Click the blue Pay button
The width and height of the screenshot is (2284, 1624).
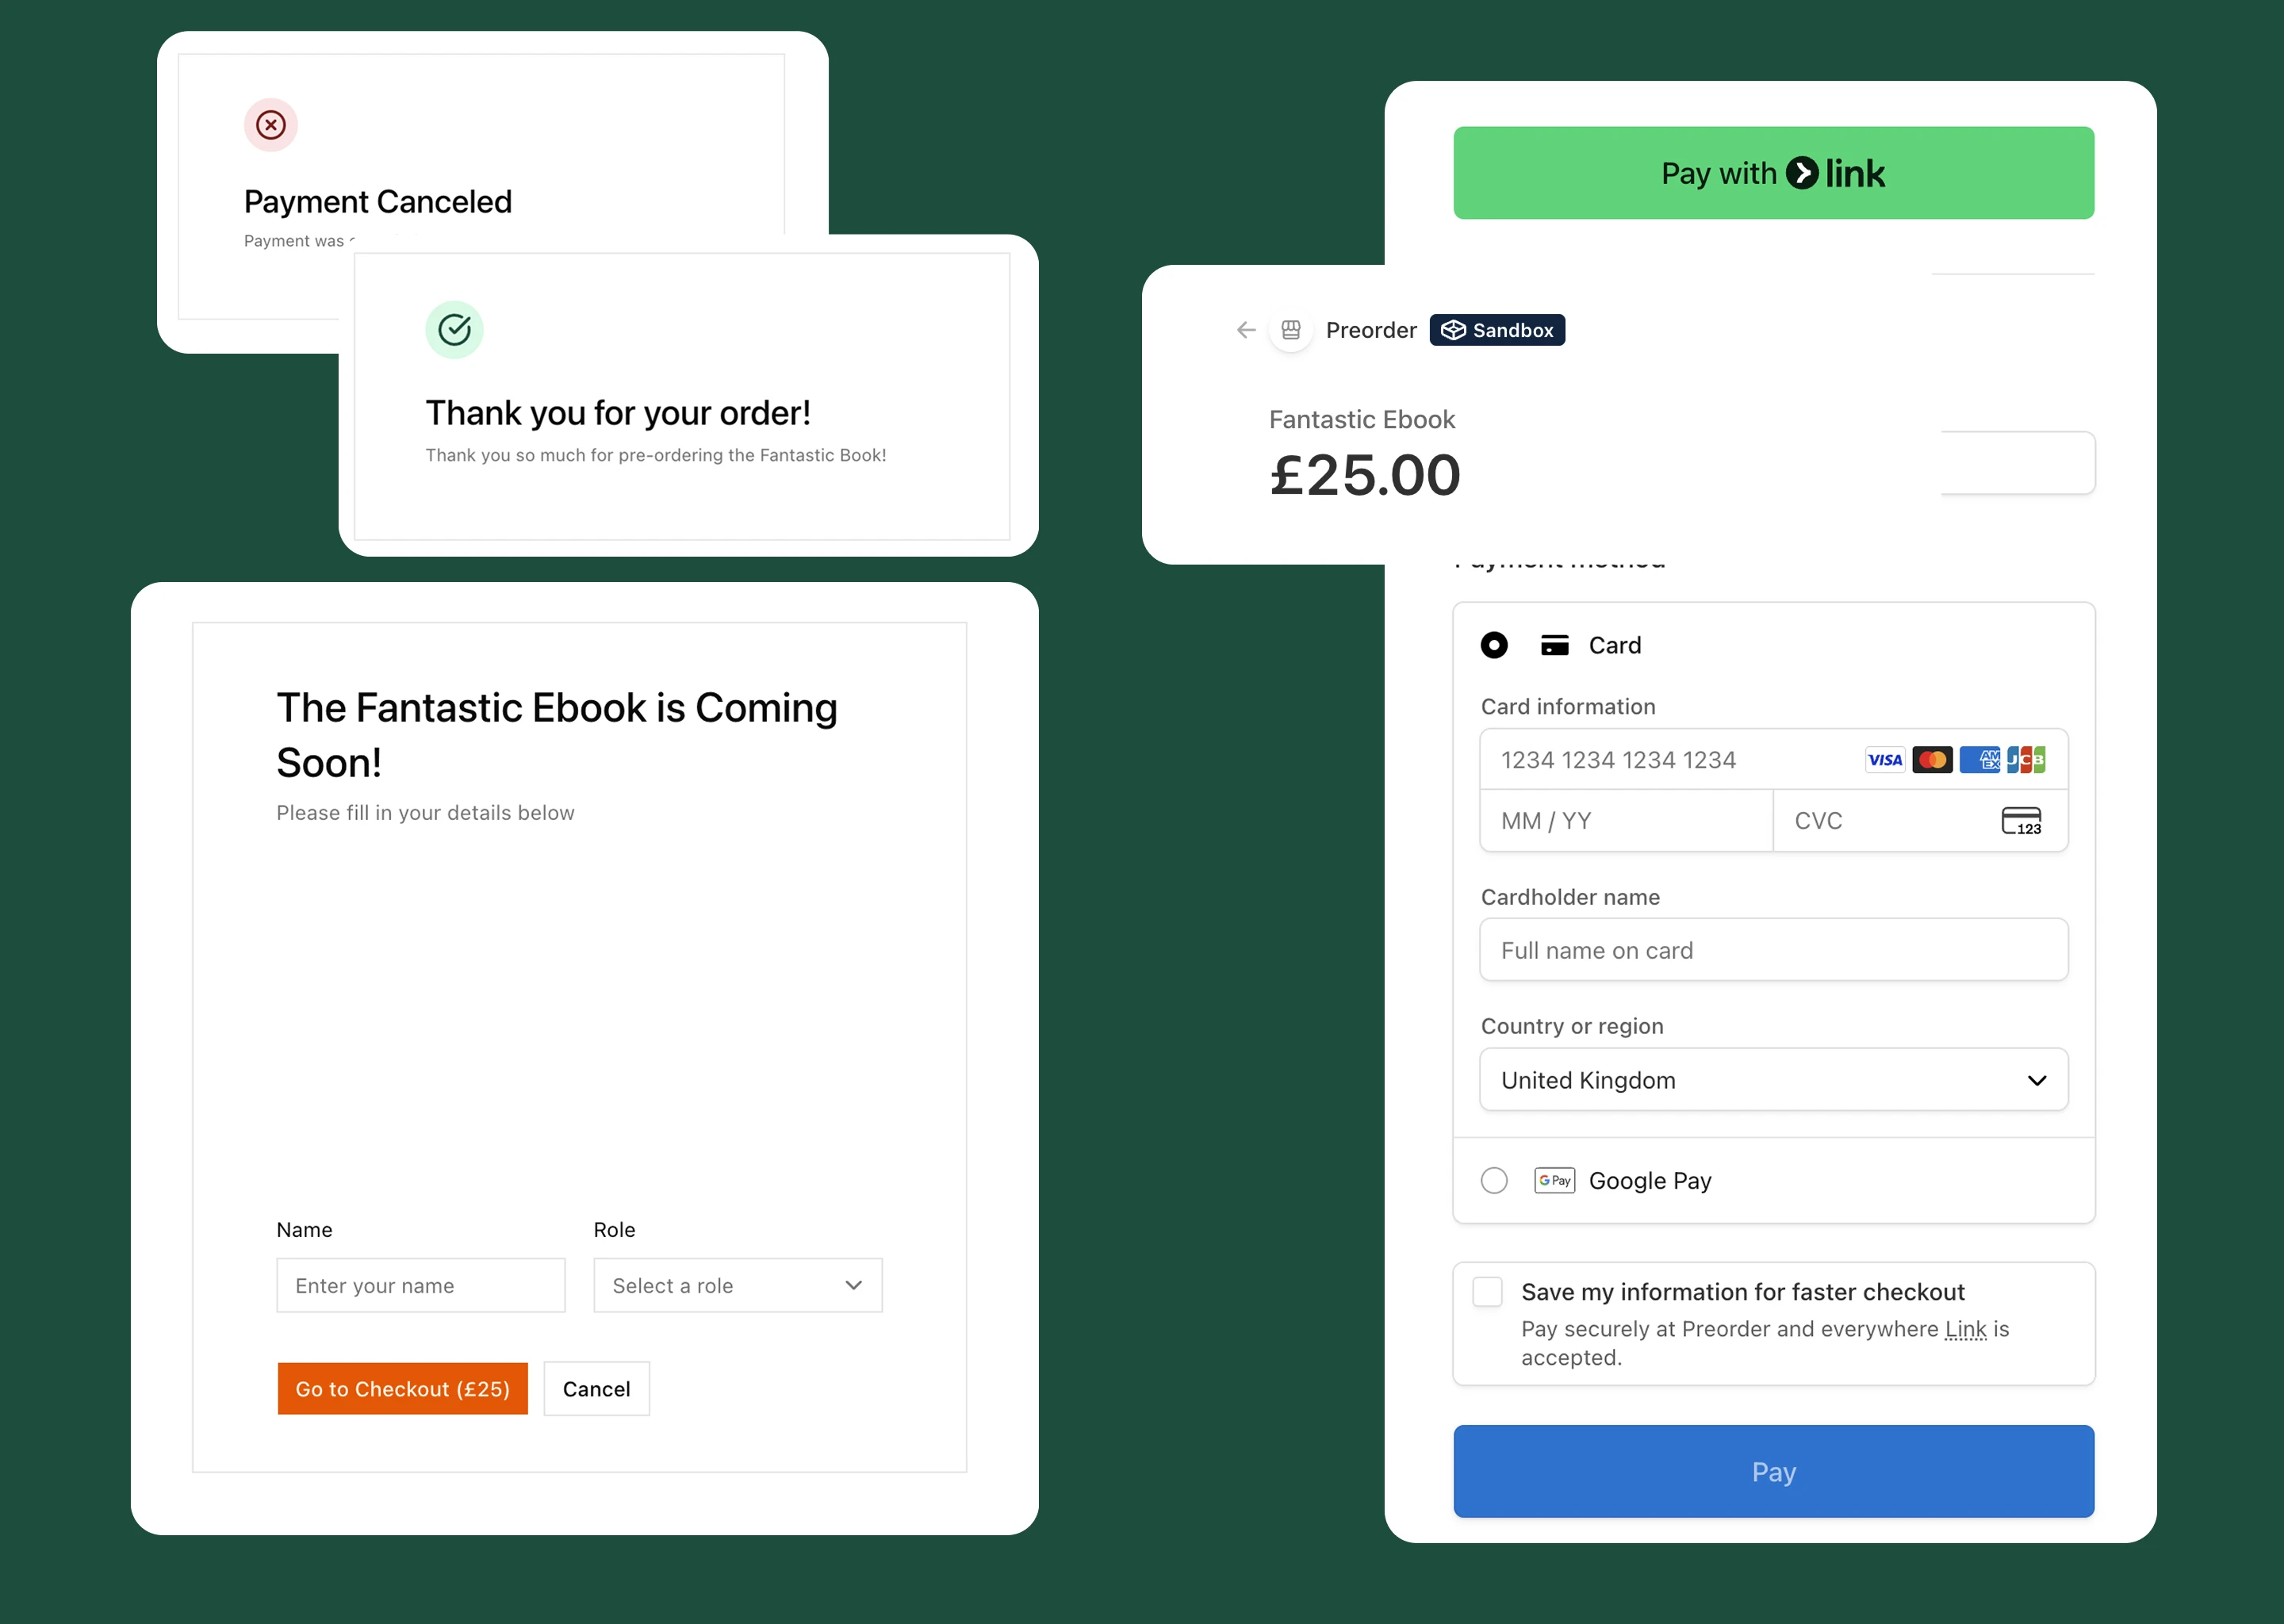(x=1773, y=1472)
